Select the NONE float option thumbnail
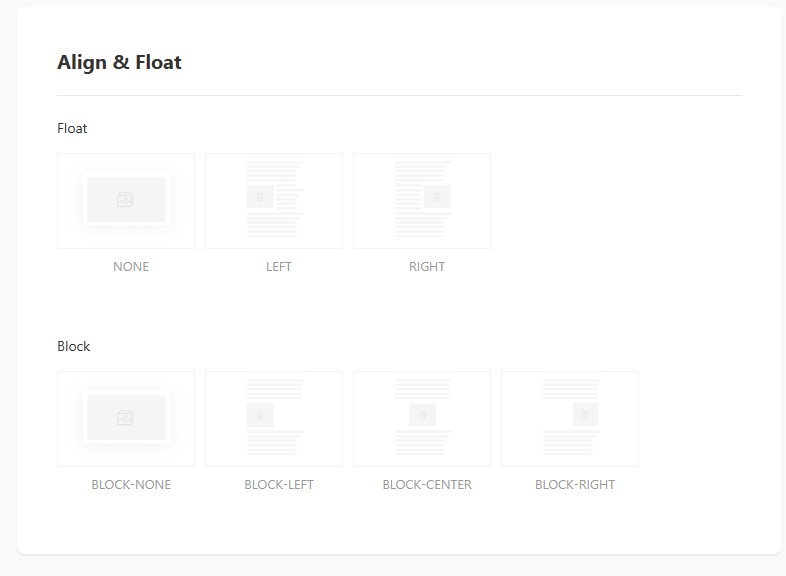Image resolution: width=786 pixels, height=576 pixels. 126,201
